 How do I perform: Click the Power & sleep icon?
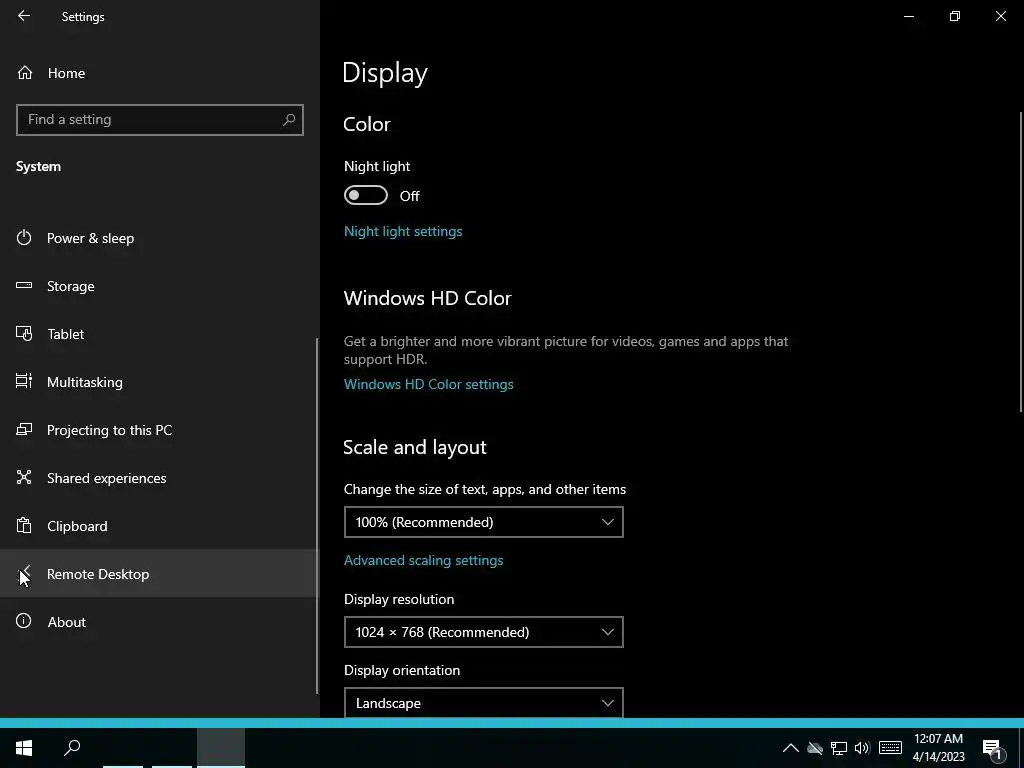(x=24, y=238)
